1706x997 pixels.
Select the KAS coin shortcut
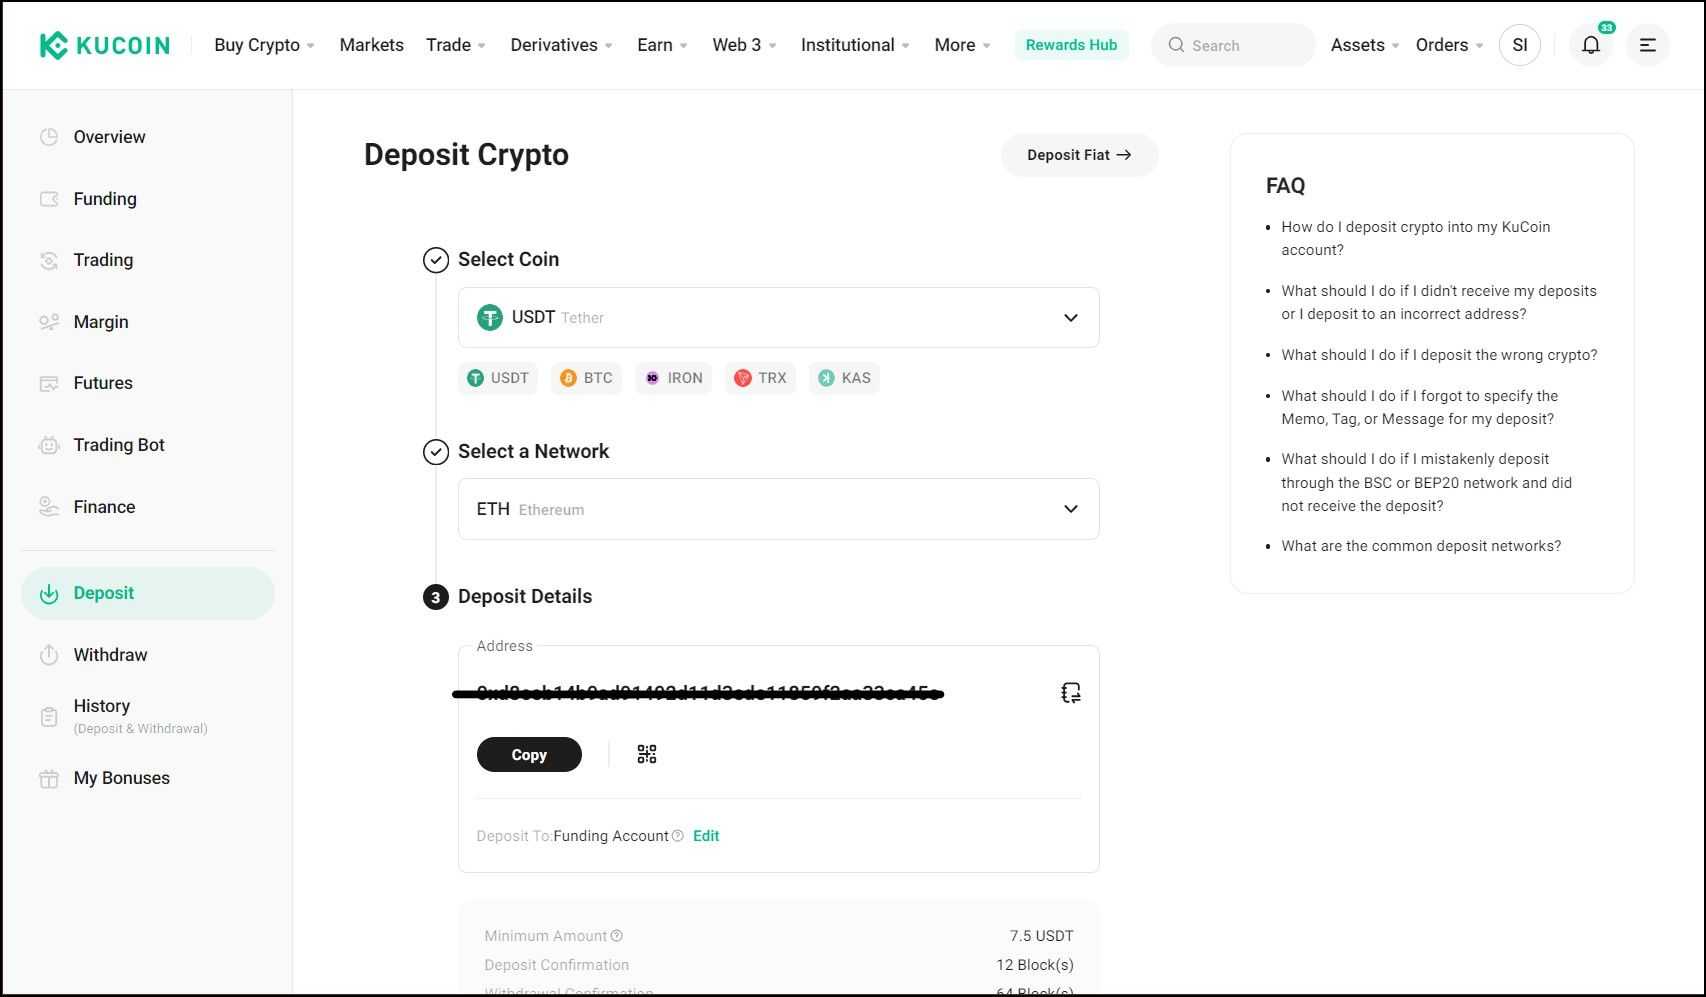pos(844,378)
